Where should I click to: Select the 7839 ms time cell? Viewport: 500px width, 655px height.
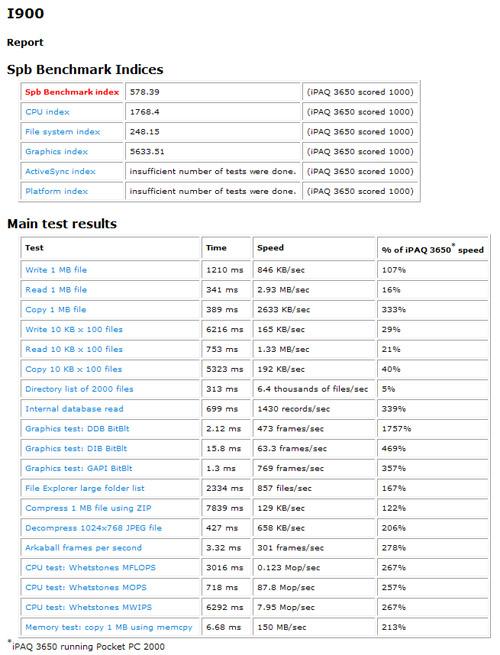tap(225, 508)
